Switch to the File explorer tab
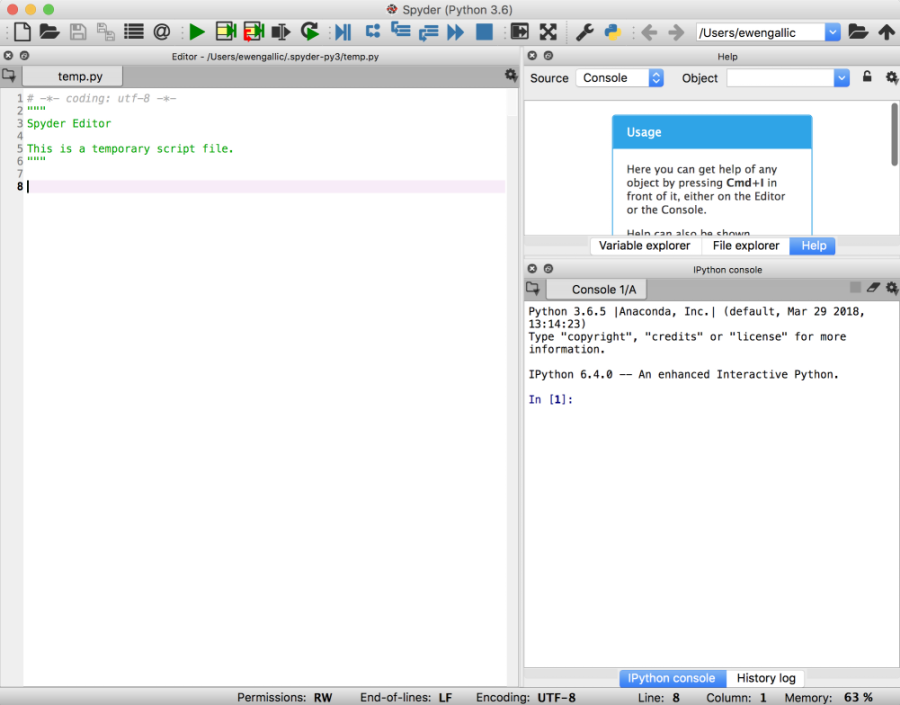900x705 pixels. (745, 246)
